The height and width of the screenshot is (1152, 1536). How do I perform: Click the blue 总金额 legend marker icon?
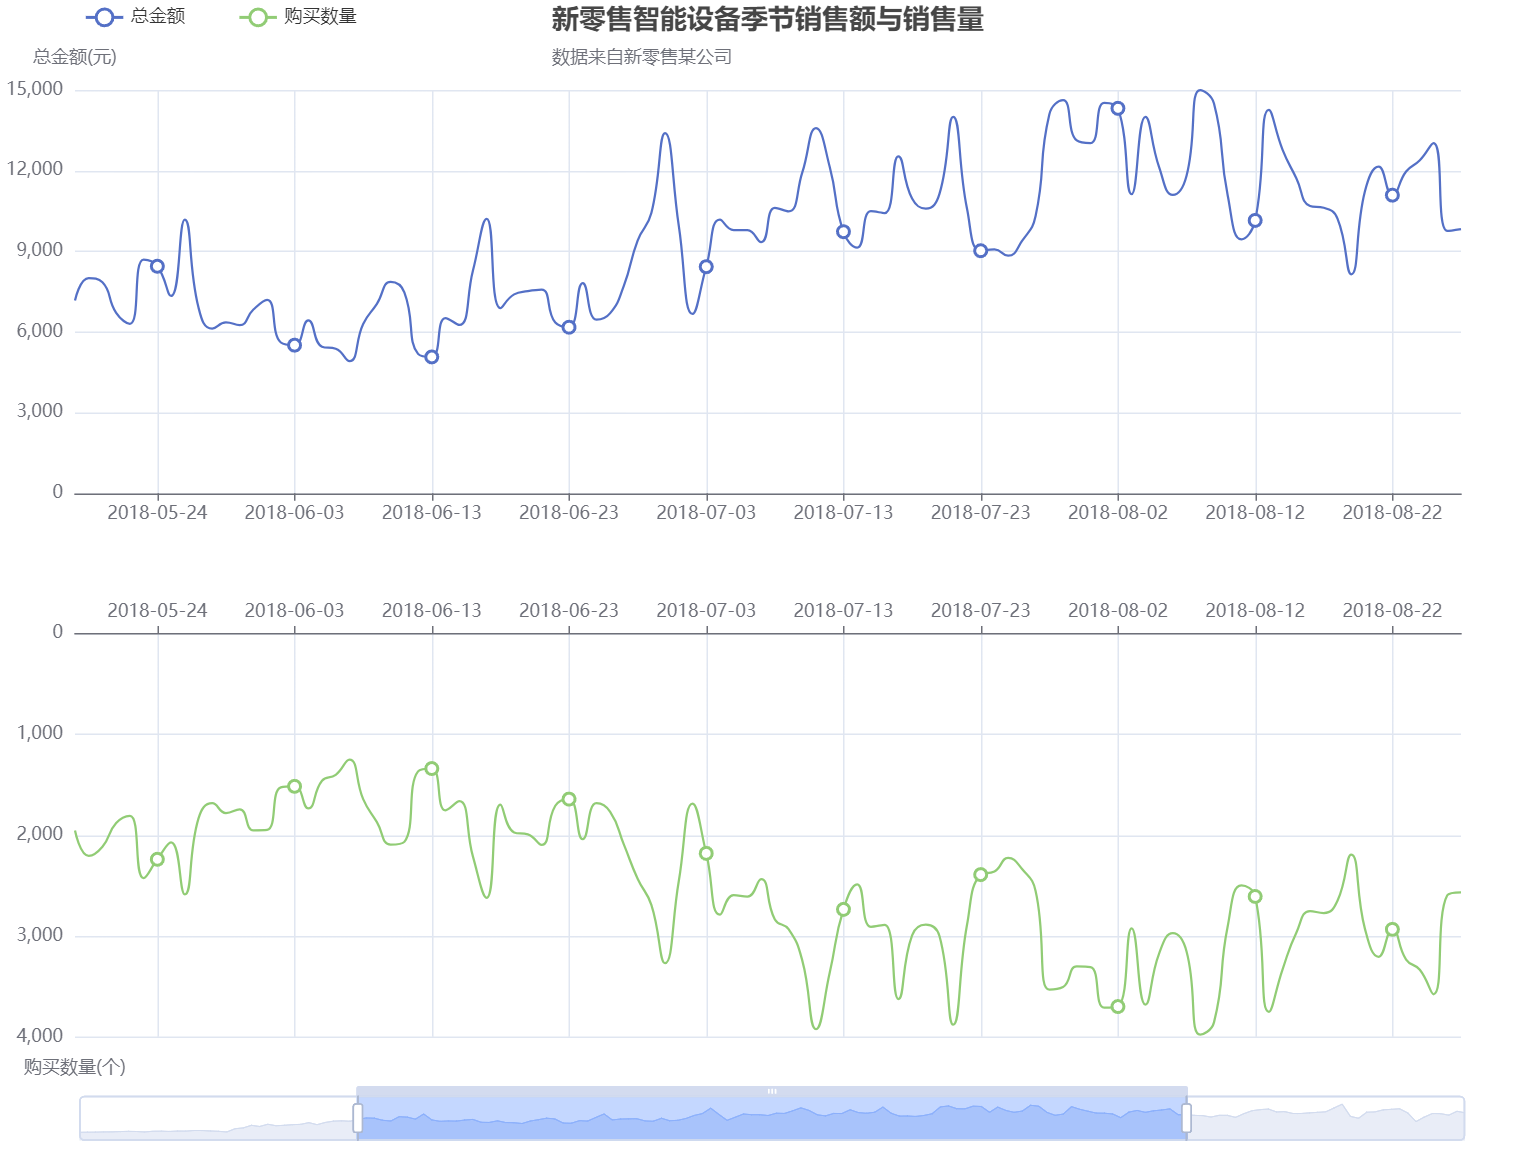point(104,17)
